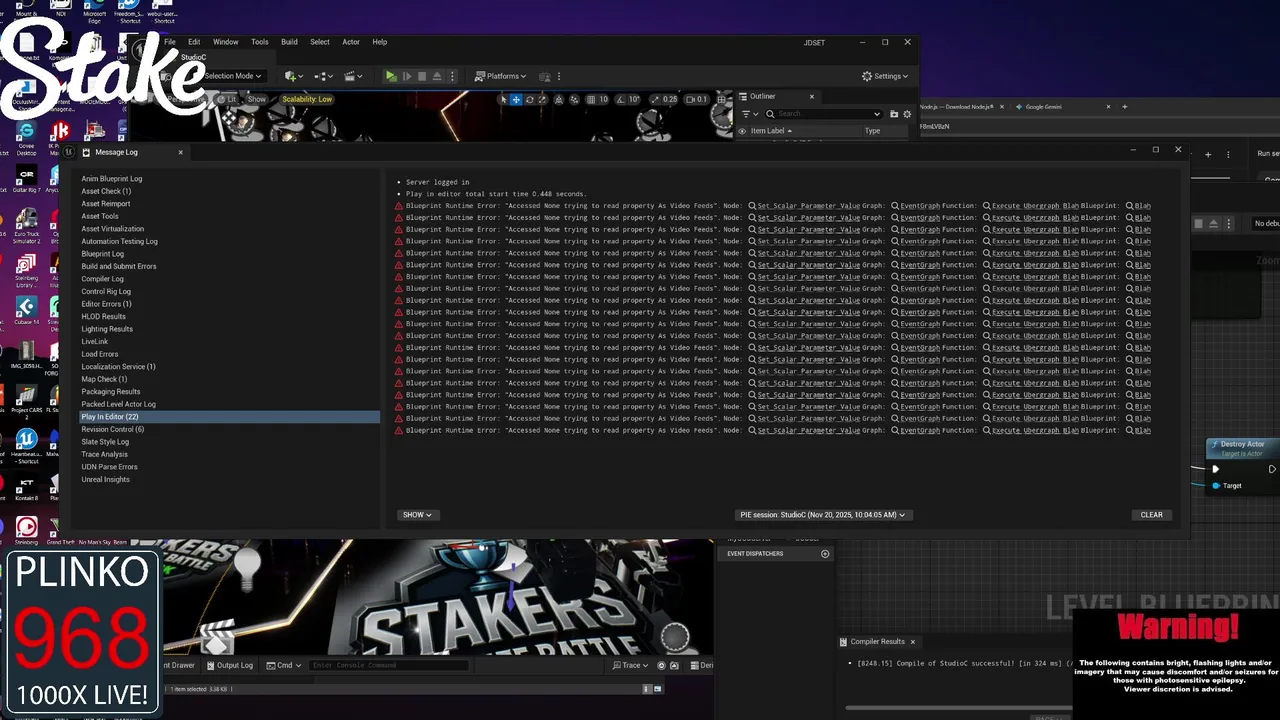Screen dimensions: 1280x720
Task: Open the Actor menu
Action: [351, 42]
